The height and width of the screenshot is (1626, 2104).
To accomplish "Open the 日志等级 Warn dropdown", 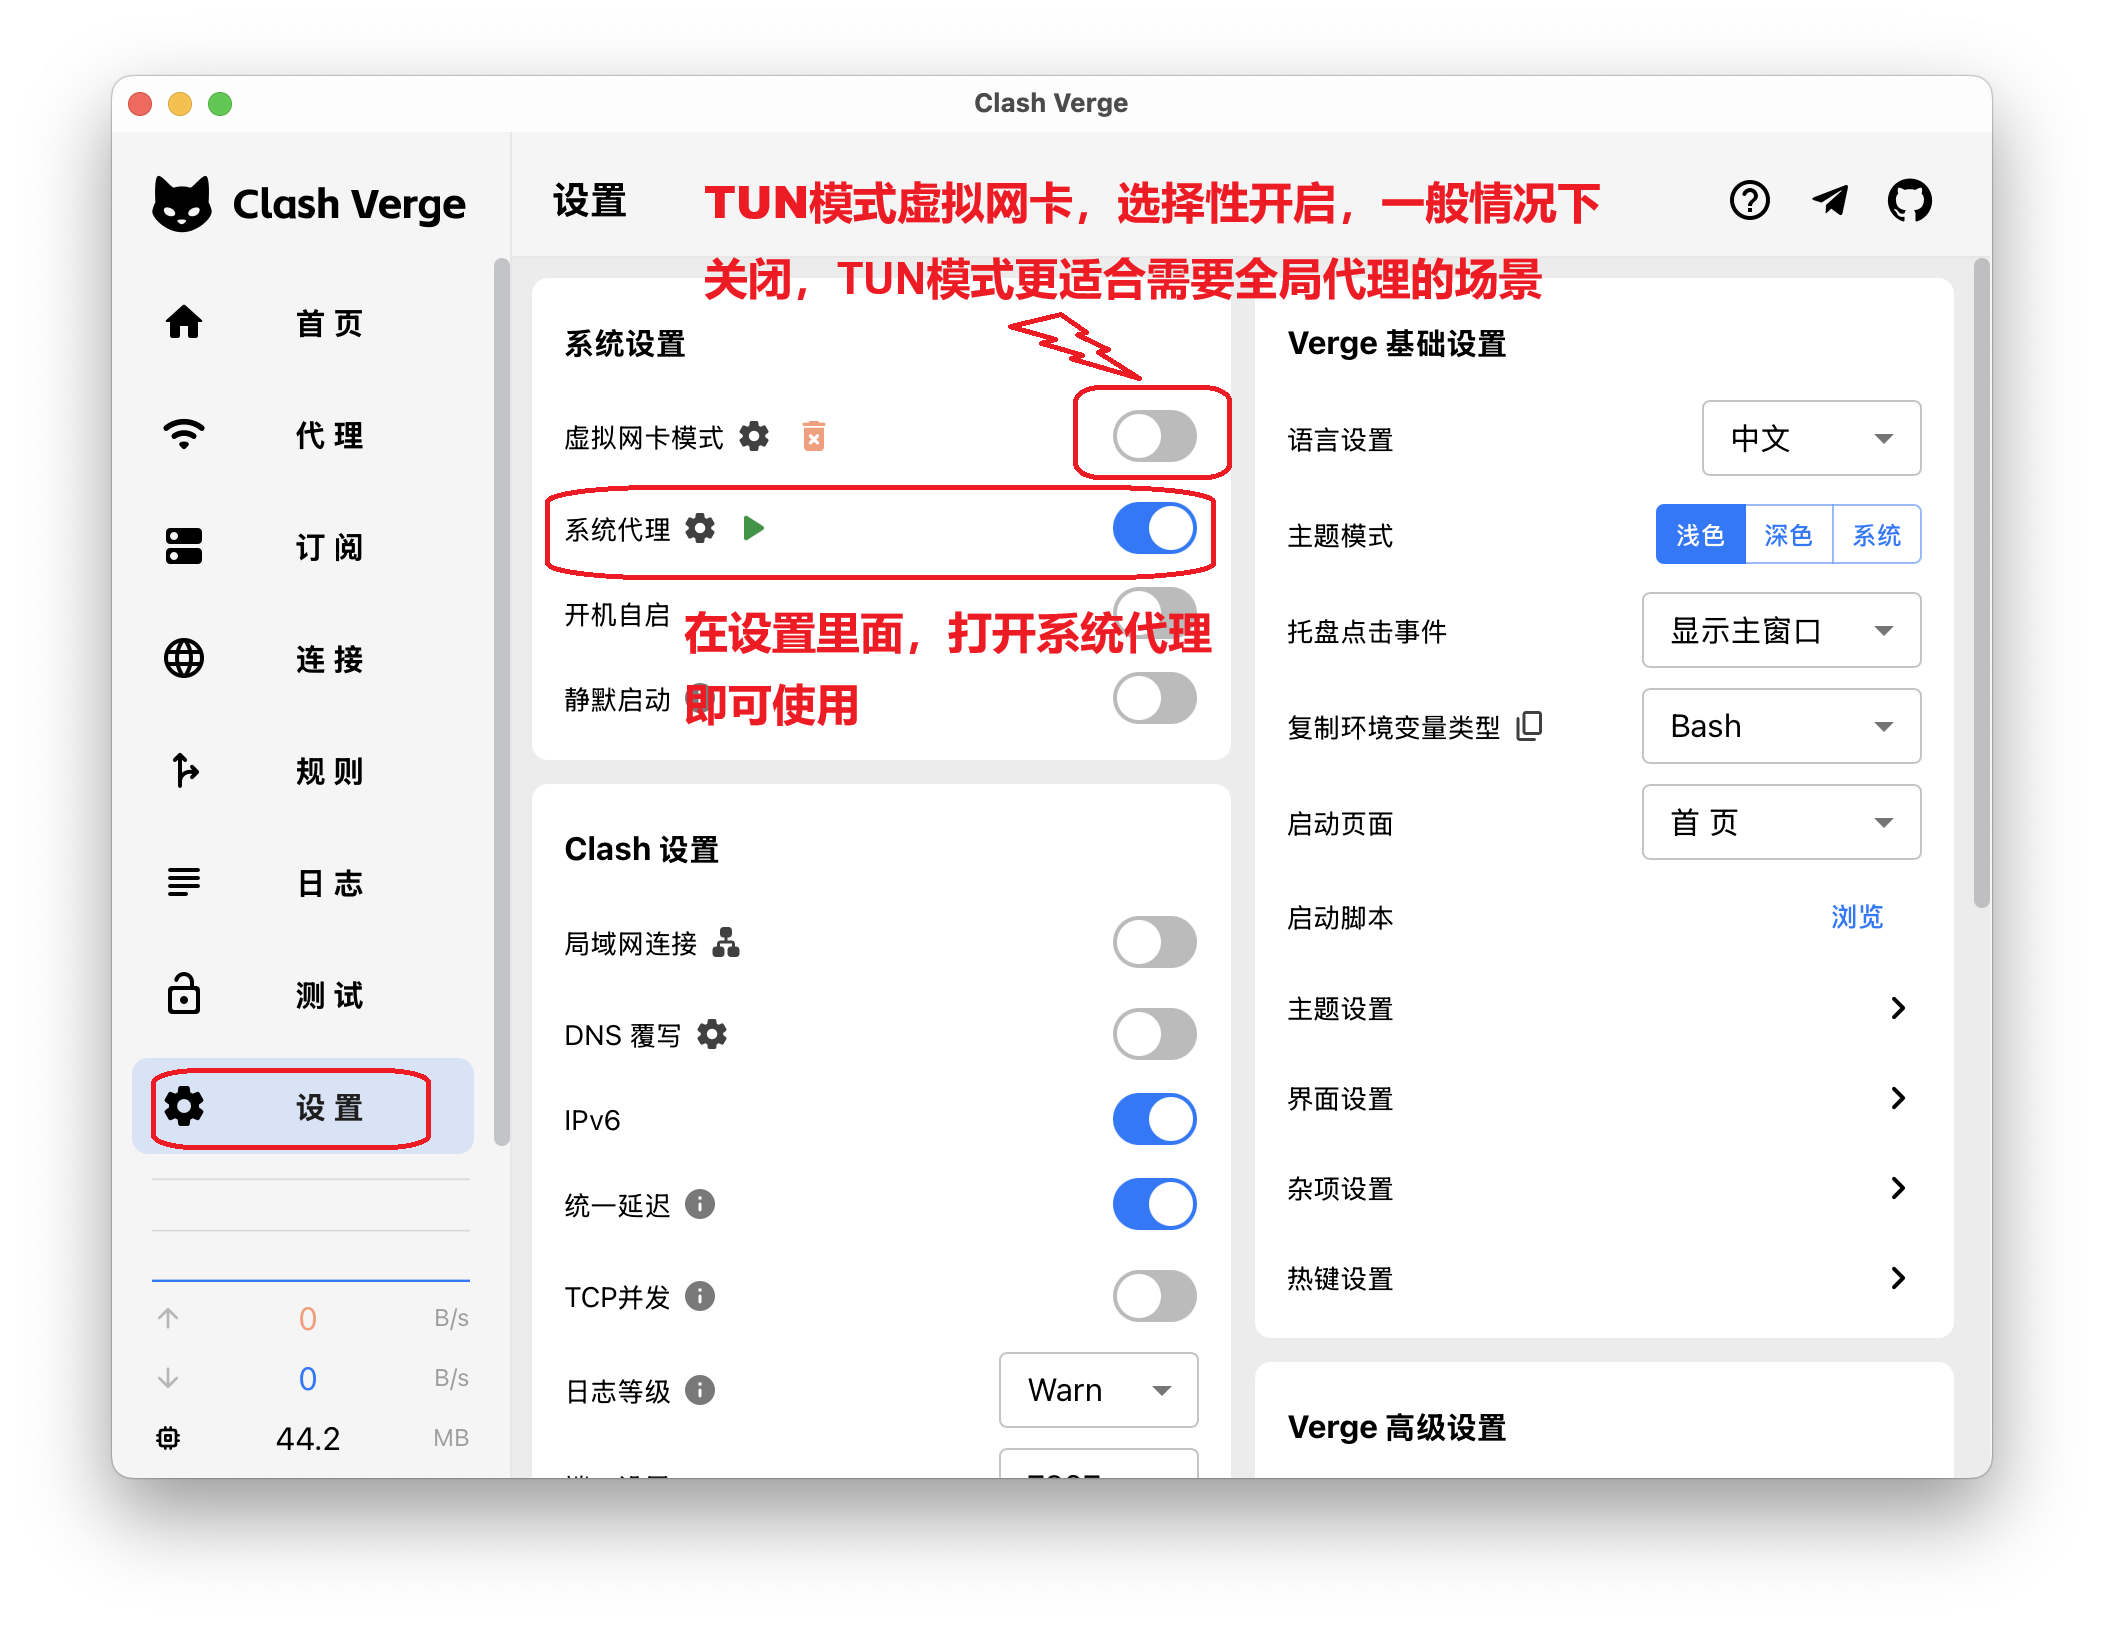I will pyautogui.click(x=1098, y=1390).
